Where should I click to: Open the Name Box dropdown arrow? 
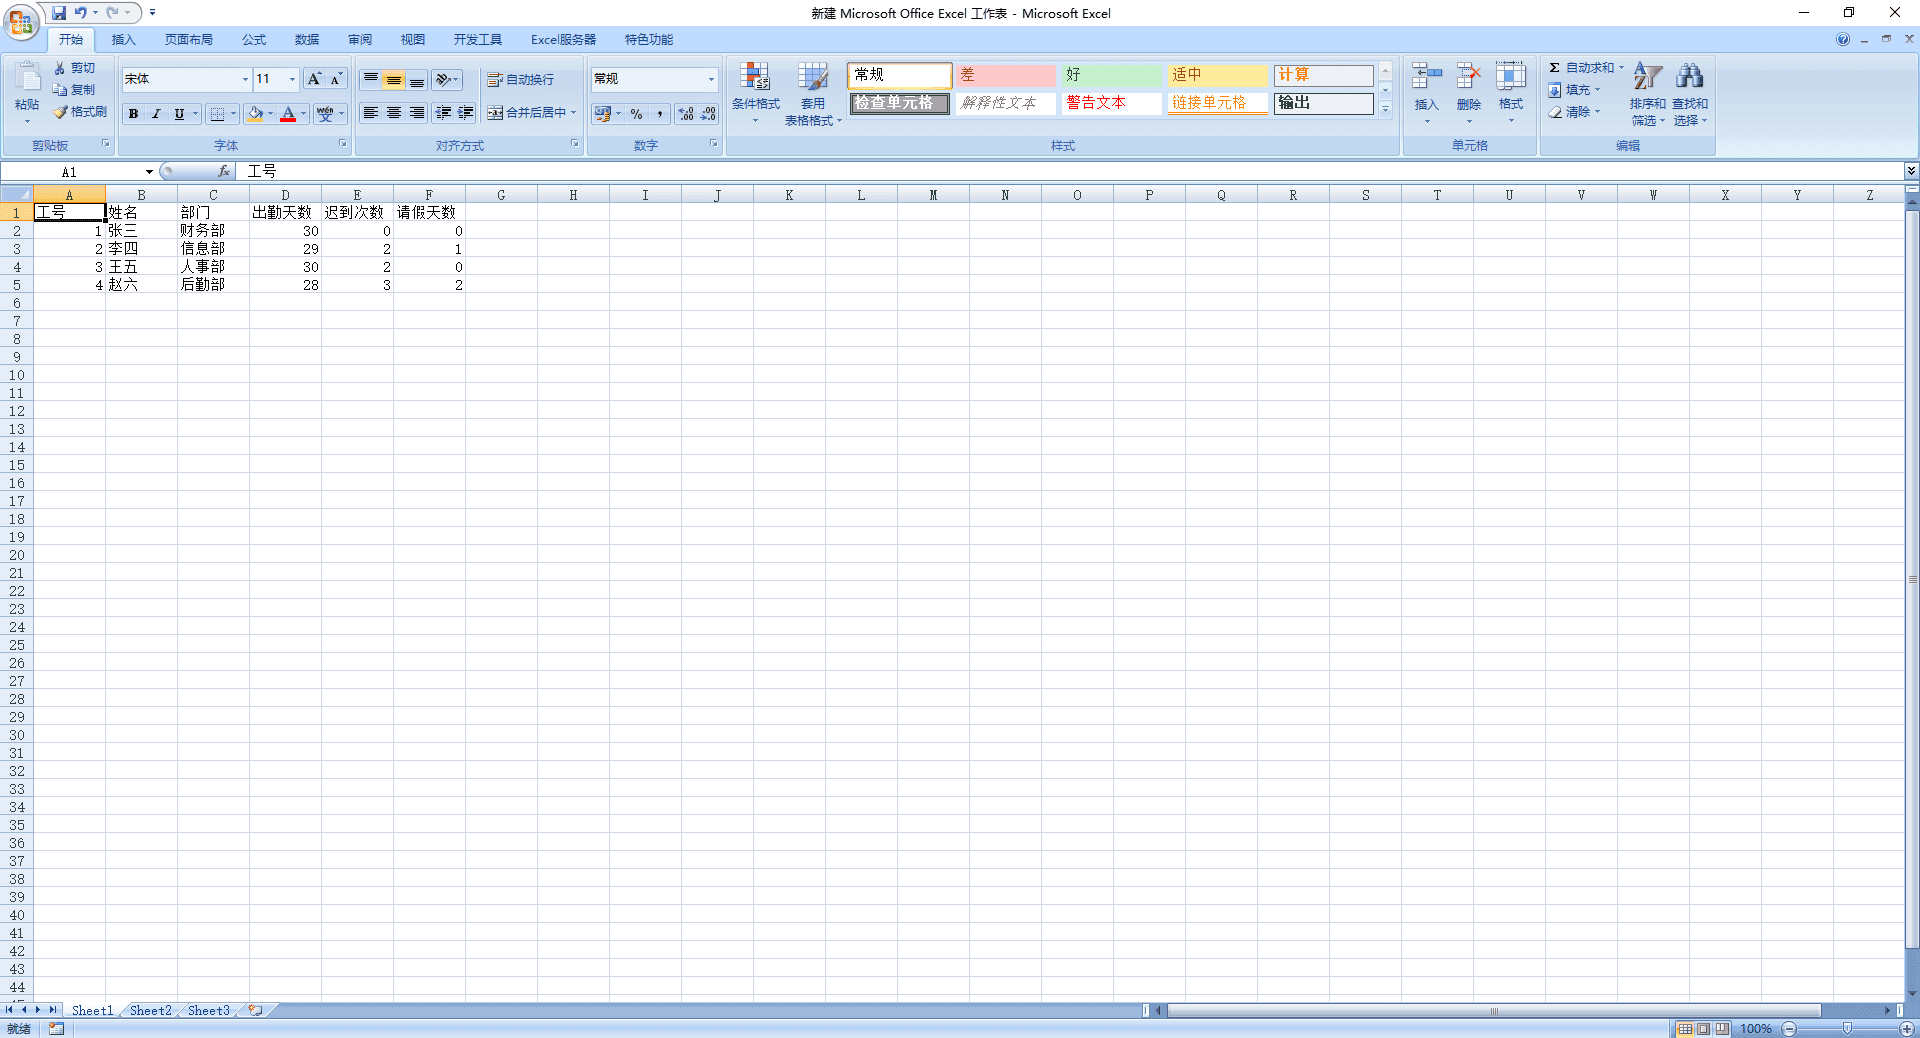149,172
